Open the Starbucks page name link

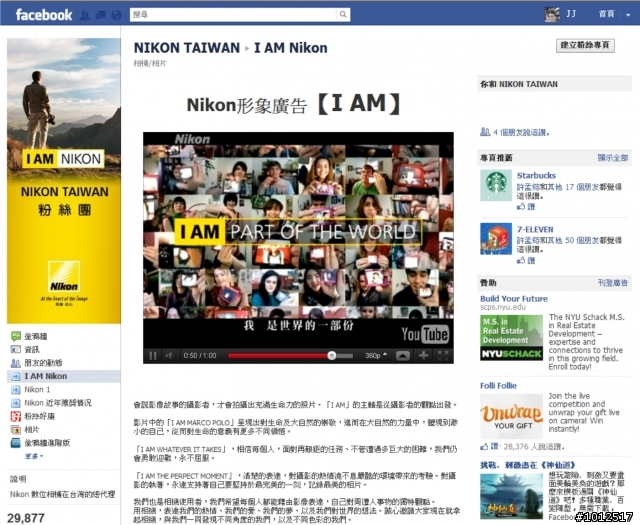coord(536,176)
